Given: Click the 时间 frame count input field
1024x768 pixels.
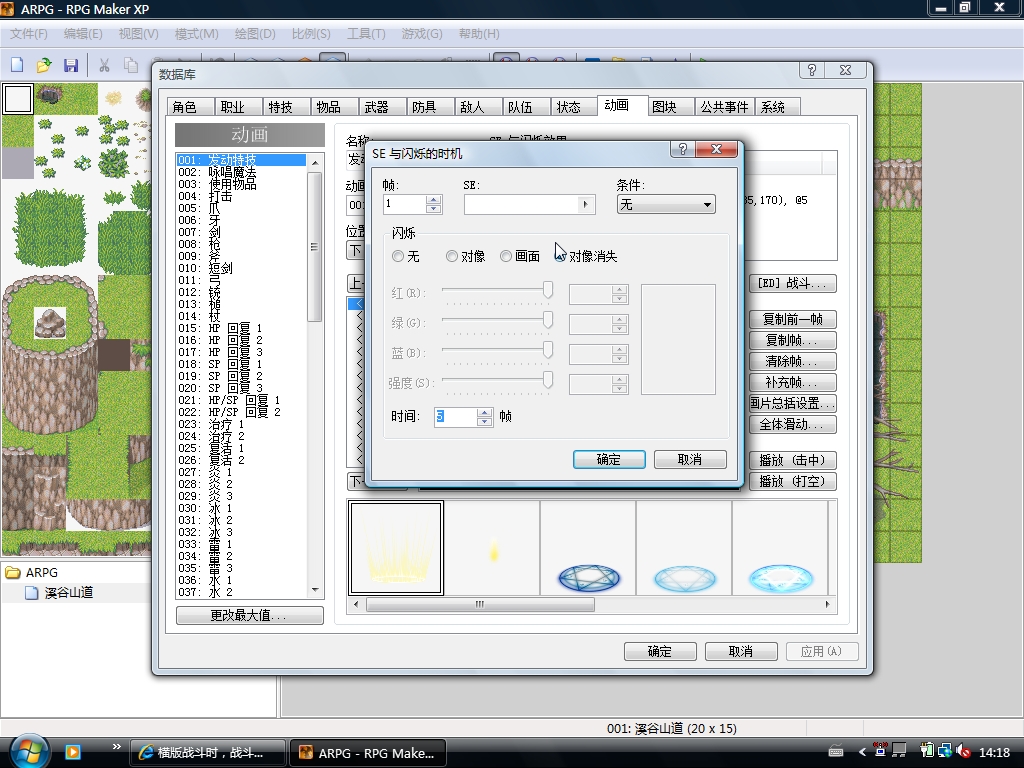Looking at the screenshot, I should (x=456, y=417).
